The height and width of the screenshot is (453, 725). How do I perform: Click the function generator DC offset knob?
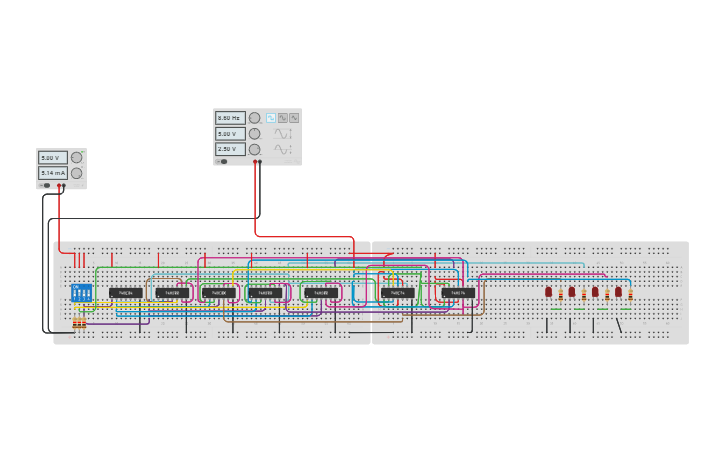[254, 149]
